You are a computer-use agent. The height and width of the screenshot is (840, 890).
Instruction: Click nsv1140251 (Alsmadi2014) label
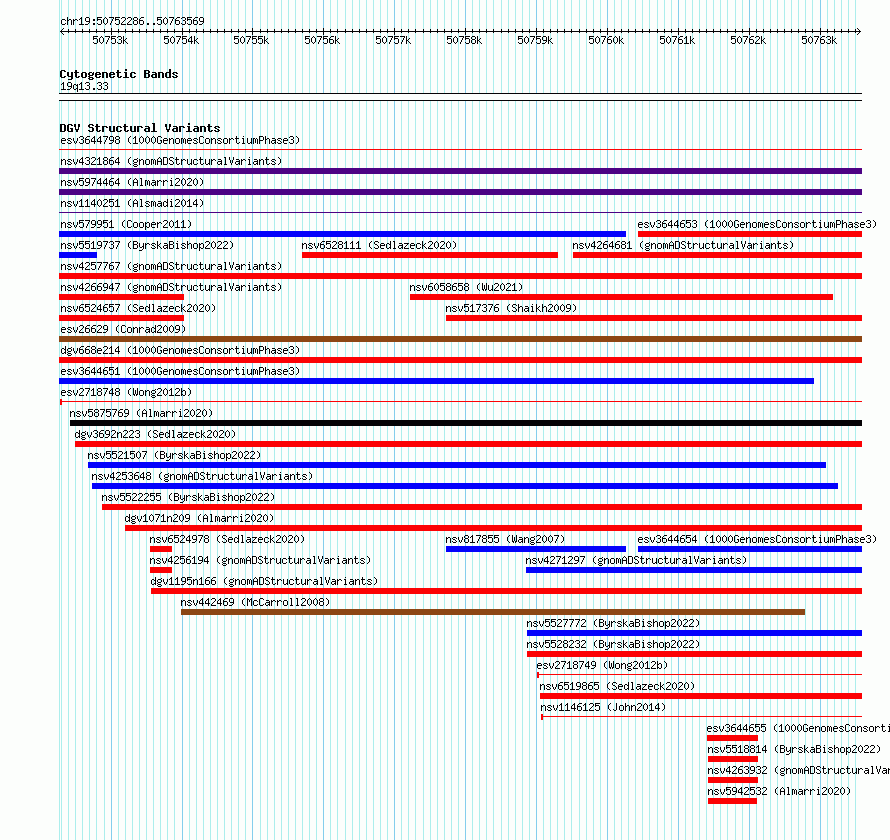click(x=132, y=203)
